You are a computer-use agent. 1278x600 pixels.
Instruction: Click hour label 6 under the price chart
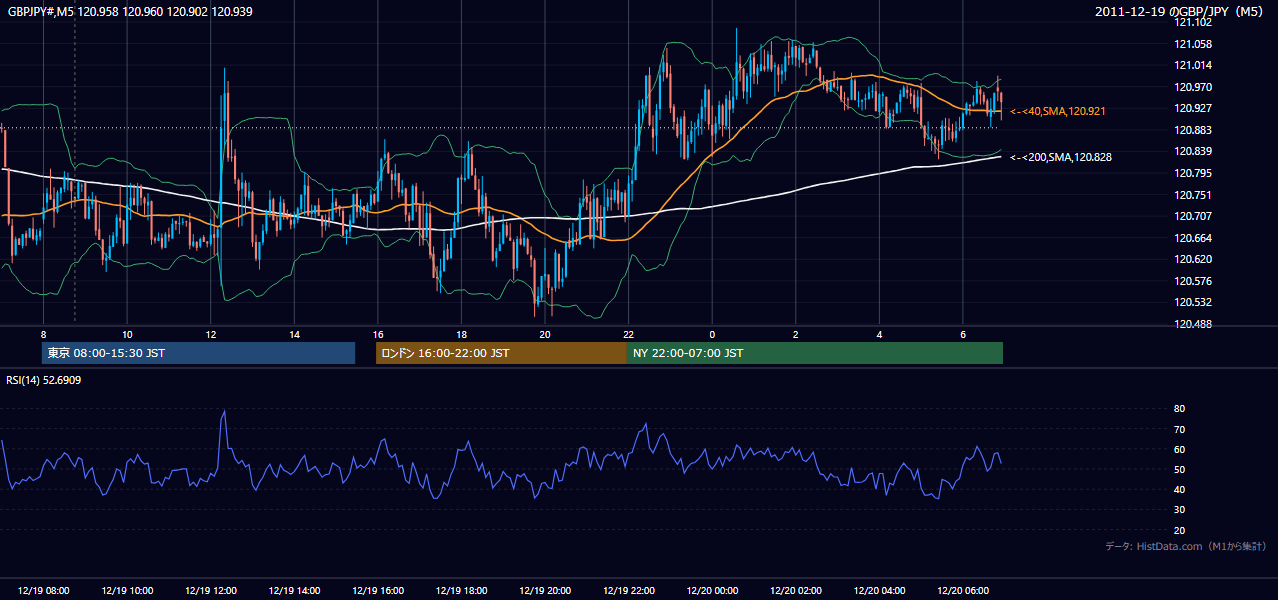tap(962, 334)
